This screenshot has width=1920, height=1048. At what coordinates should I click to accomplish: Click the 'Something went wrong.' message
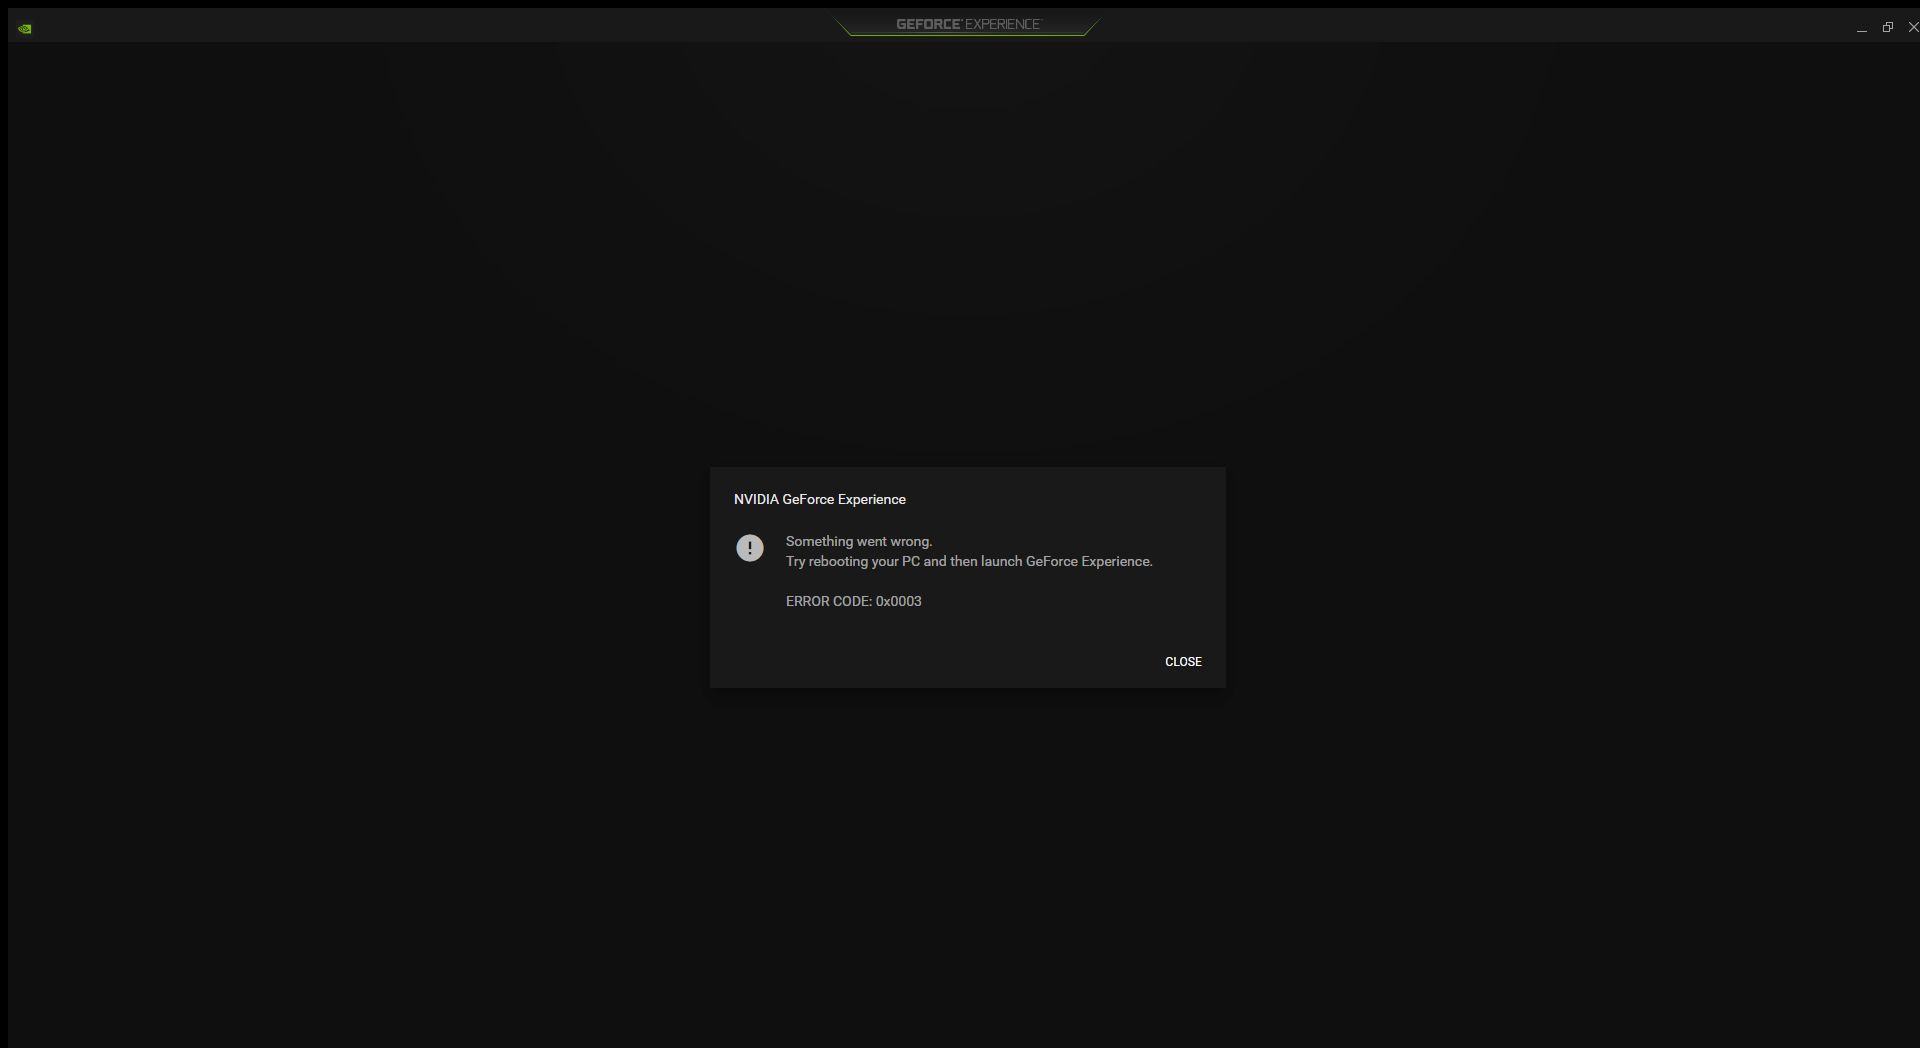tap(859, 541)
